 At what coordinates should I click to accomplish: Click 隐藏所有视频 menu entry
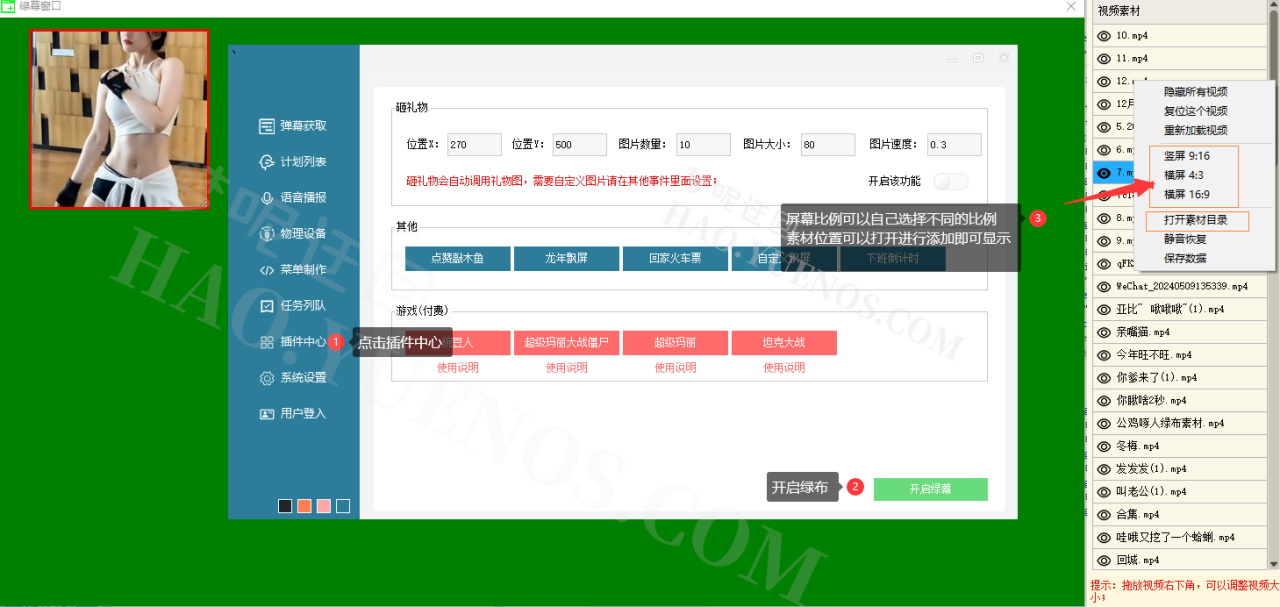(x=1195, y=92)
